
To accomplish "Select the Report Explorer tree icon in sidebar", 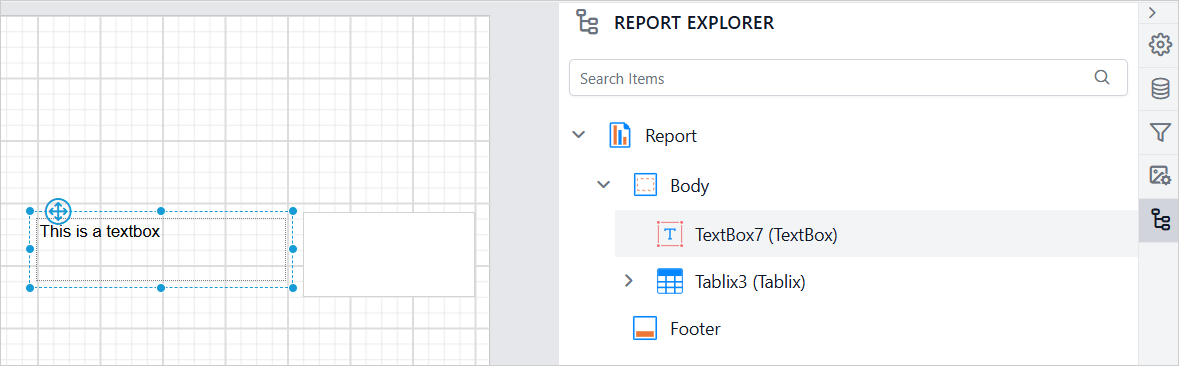I will tap(1160, 220).
